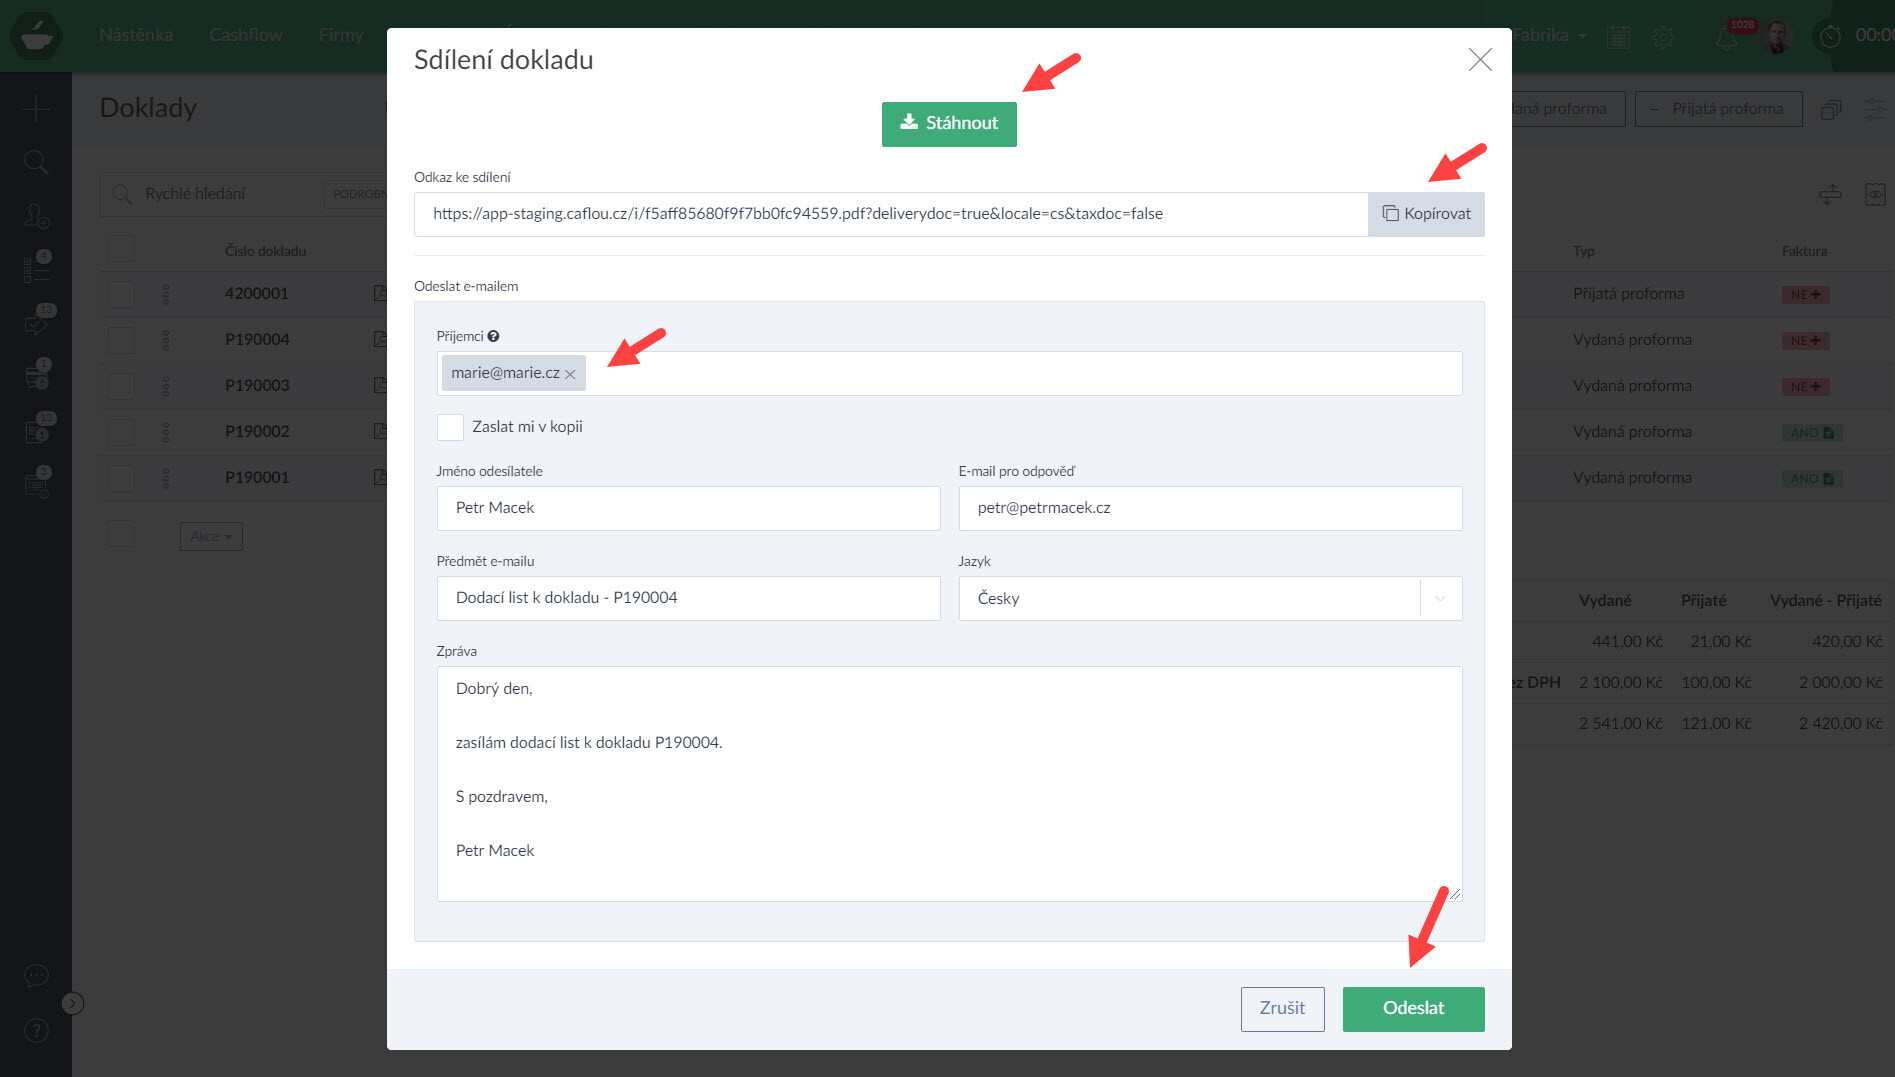Click the Jméno odesílatele input field

coord(688,508)
